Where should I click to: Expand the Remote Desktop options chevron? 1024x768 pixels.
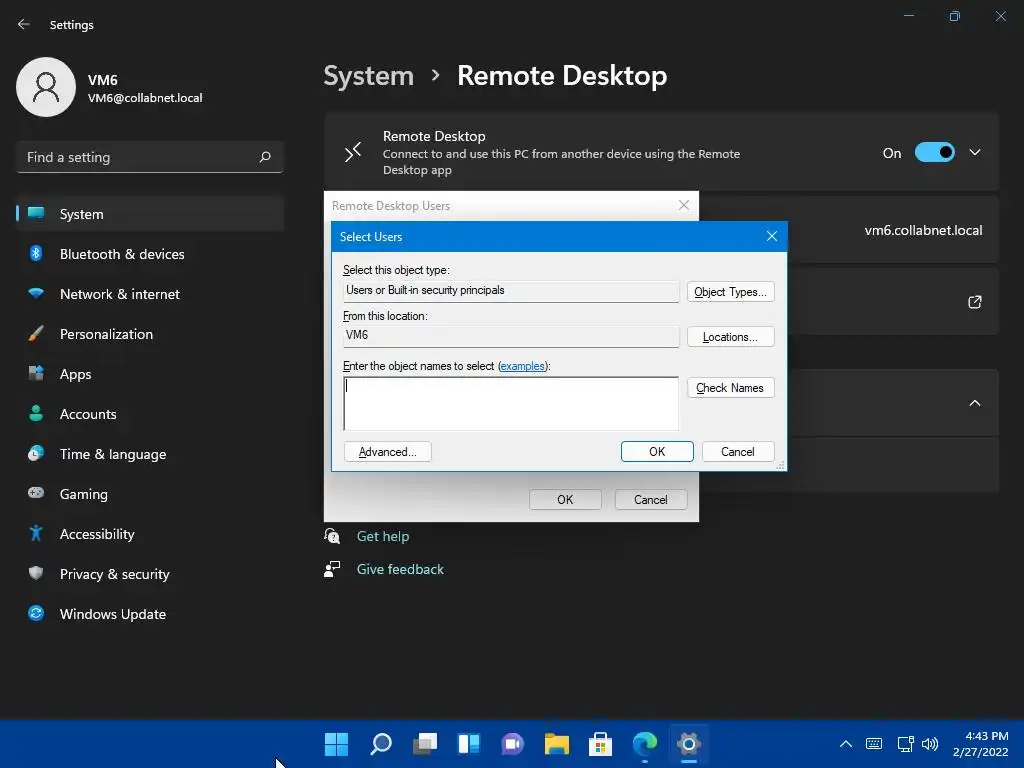pyautogui.click(x=974, y=153)
